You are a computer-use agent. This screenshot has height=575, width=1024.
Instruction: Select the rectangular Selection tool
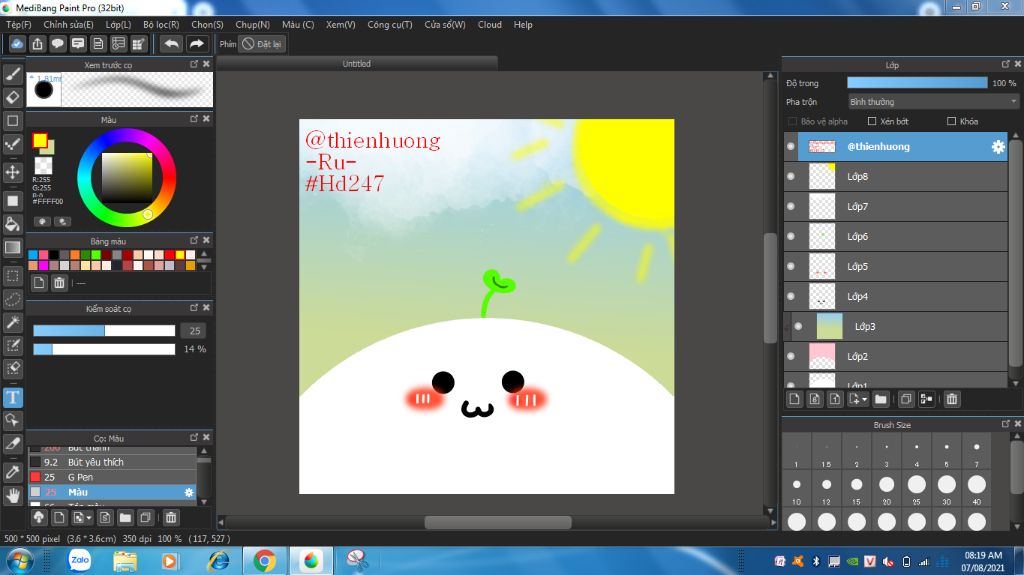(x=12, y=276)
